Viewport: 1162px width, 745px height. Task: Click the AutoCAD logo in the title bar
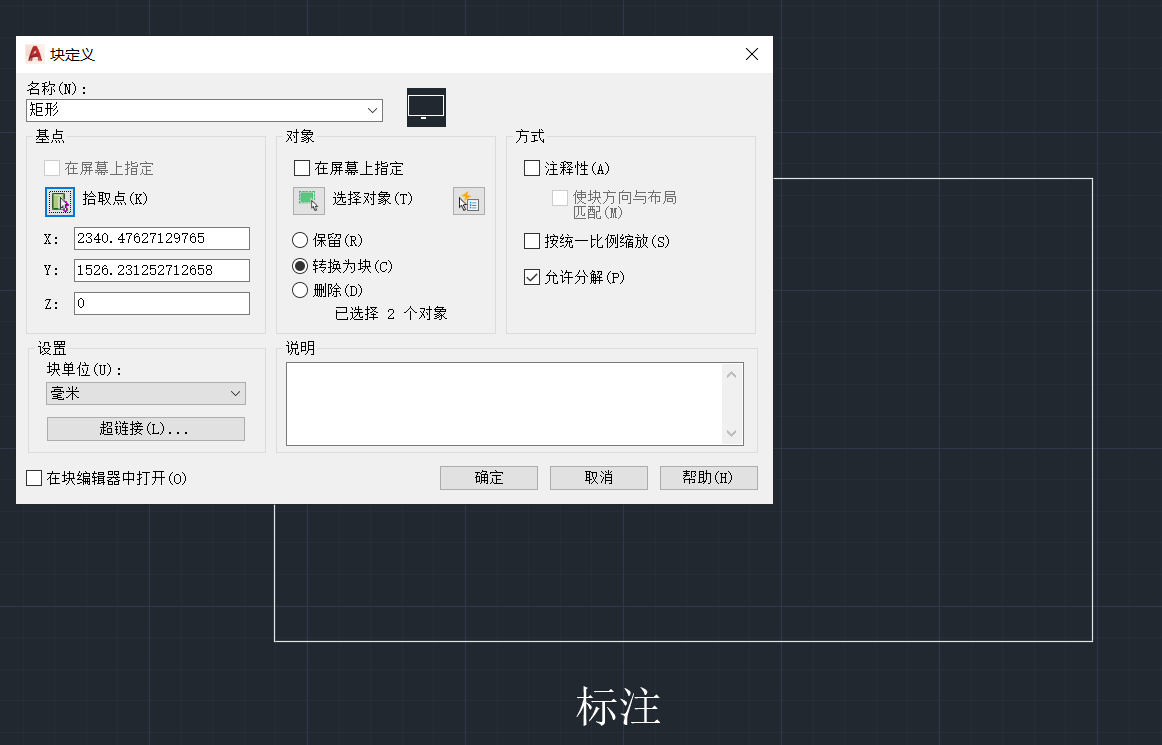tap(33, 54)
